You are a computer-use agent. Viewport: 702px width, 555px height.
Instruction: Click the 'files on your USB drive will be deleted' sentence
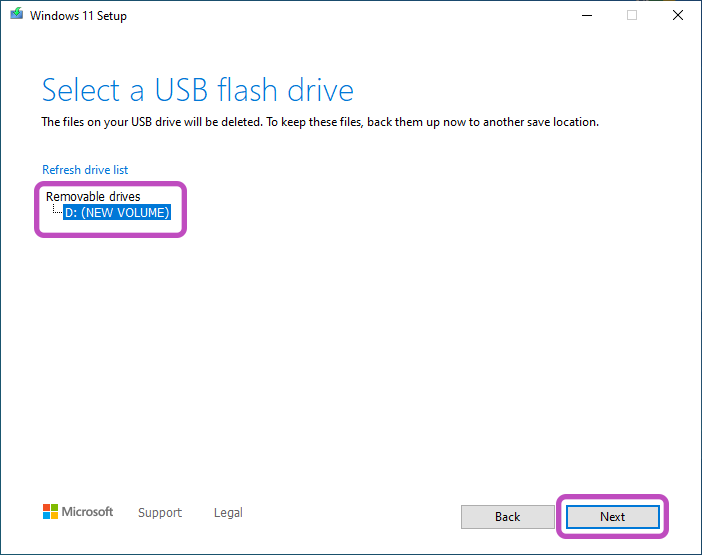(x=152, y=122)
